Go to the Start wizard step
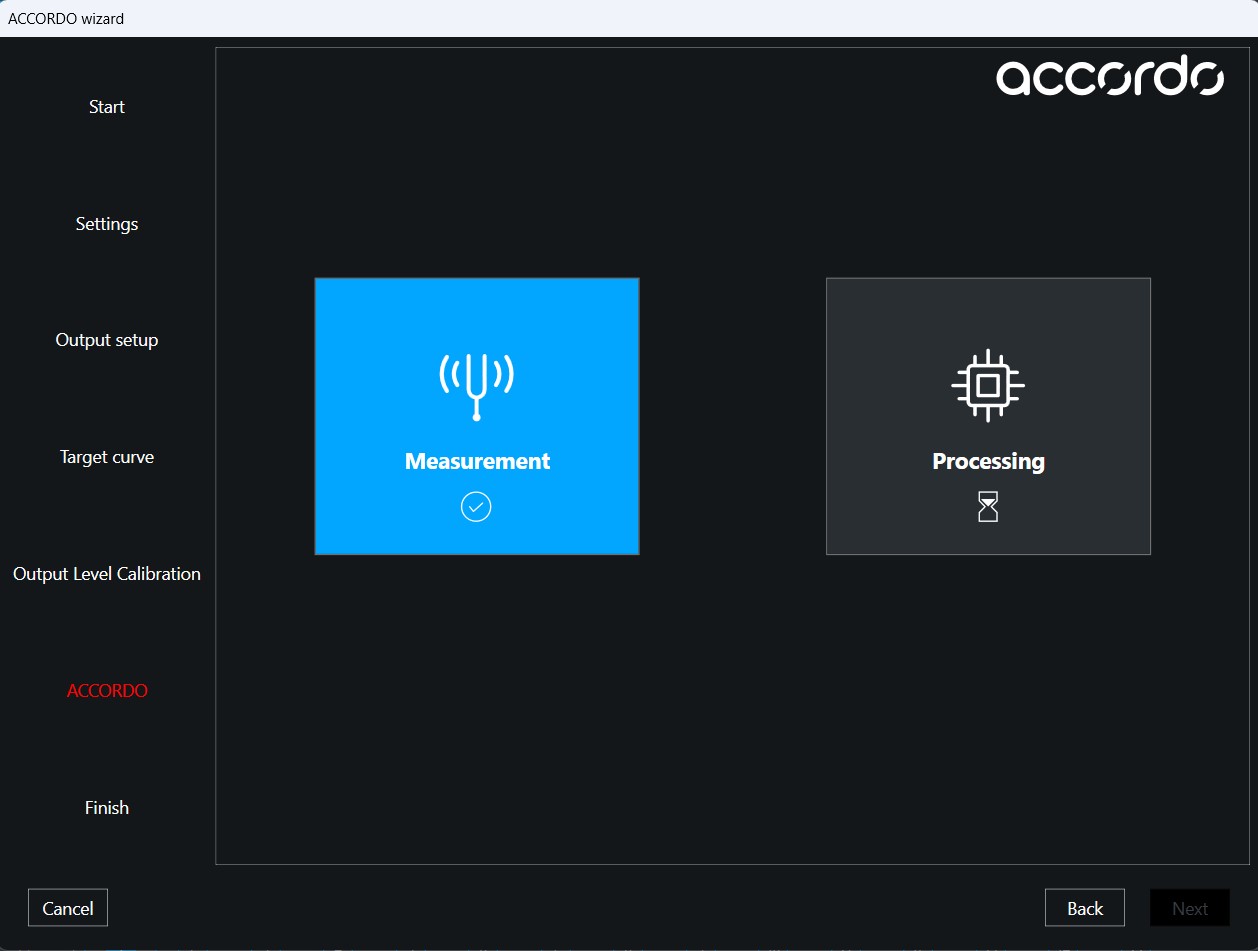 click(x=107, y=107)
